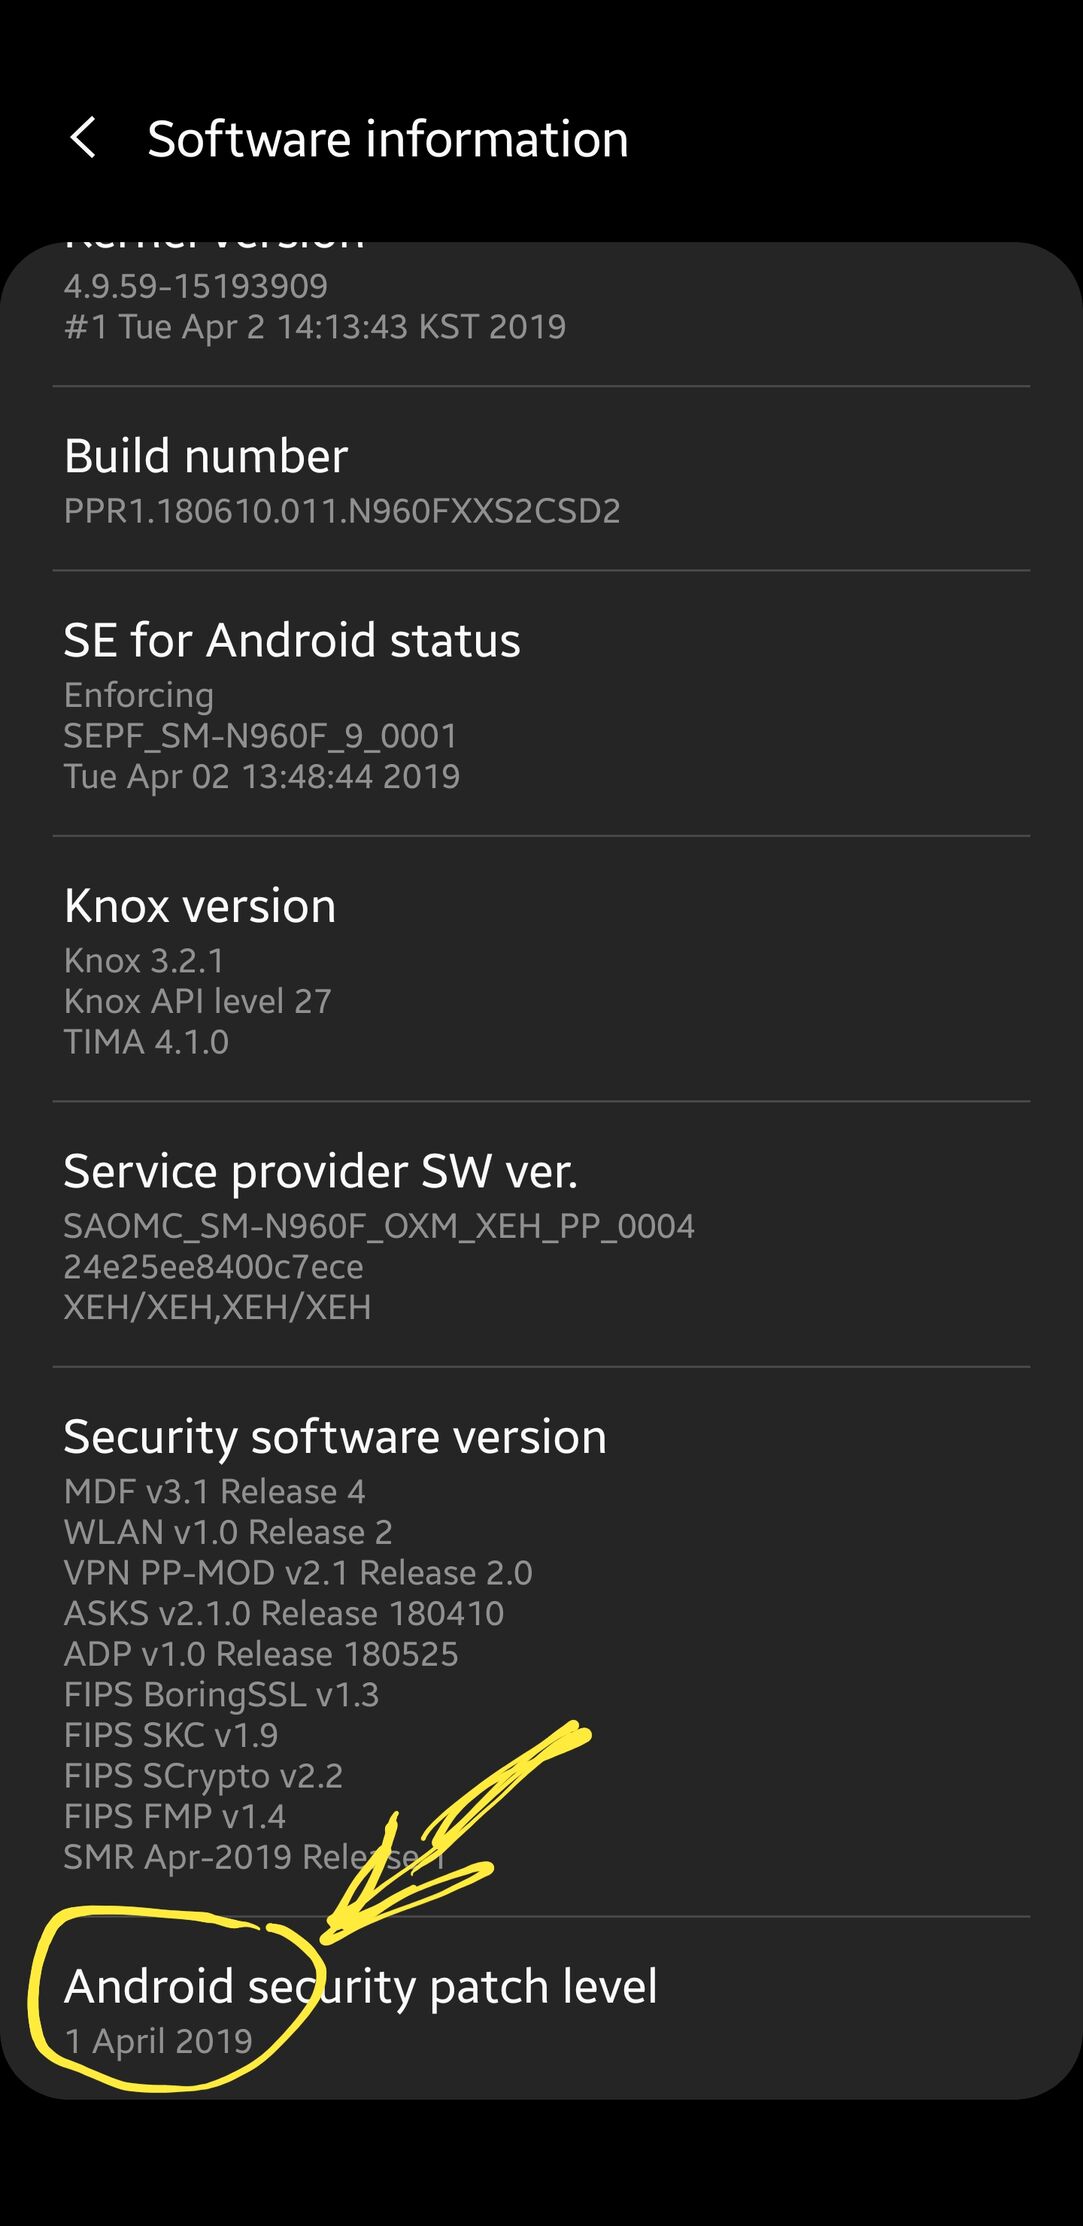Tap the FIPS BoringSSL v1.3 line
This screenshot has width=1083, height=2226.
click(221, 1695)
